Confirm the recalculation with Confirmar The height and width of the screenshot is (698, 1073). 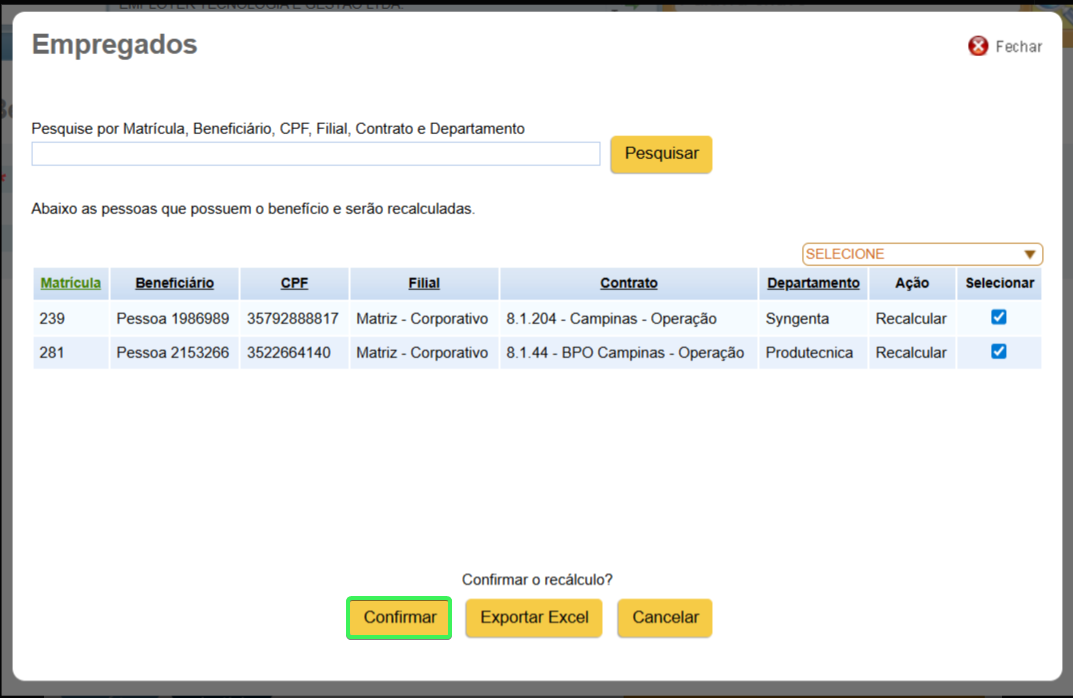(x=399, y=618)
